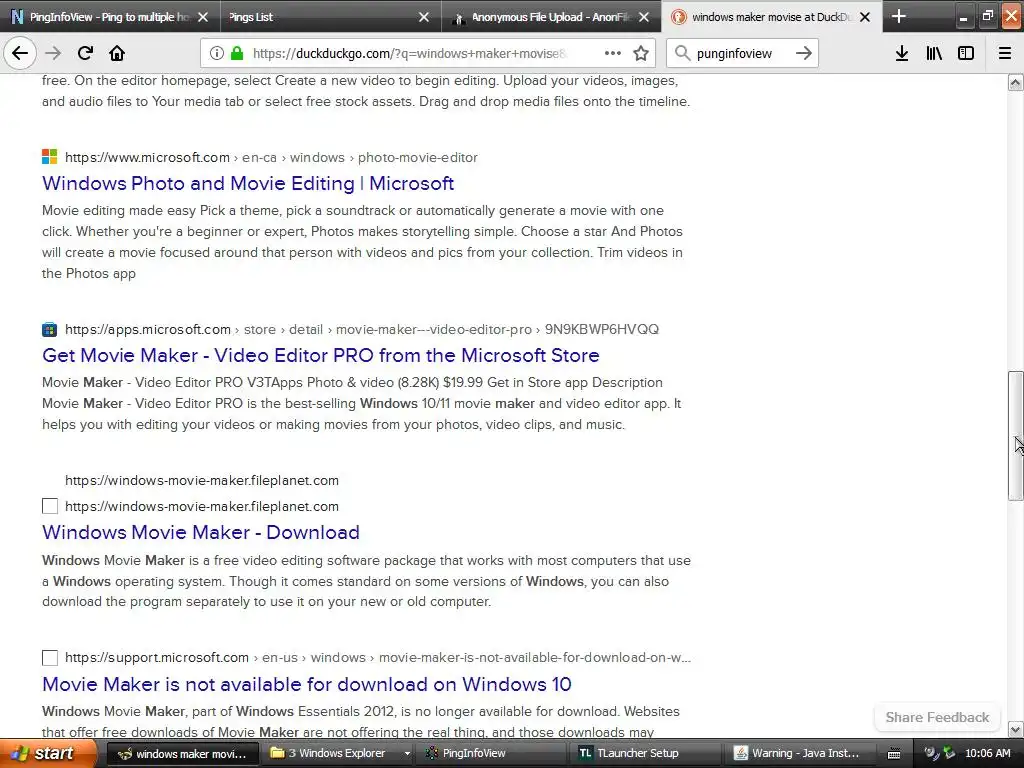This screenshot has width=1024, height=768.
Task: Click the Microsoft Store favicon
Action: [50, 329]
